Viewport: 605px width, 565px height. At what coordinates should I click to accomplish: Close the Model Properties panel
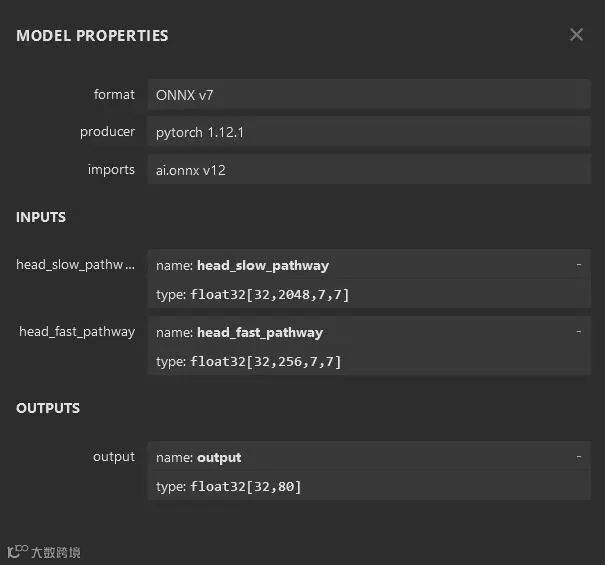(576, 35)
